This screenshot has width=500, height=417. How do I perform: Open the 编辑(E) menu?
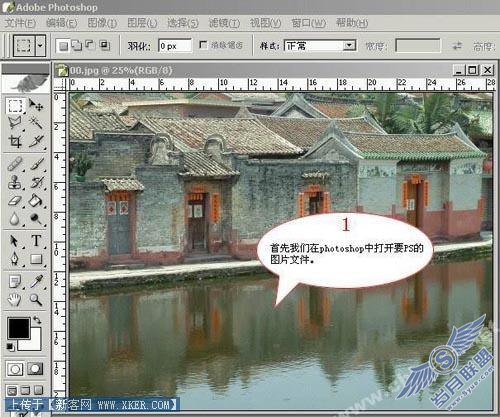click(x=62, y=23)
